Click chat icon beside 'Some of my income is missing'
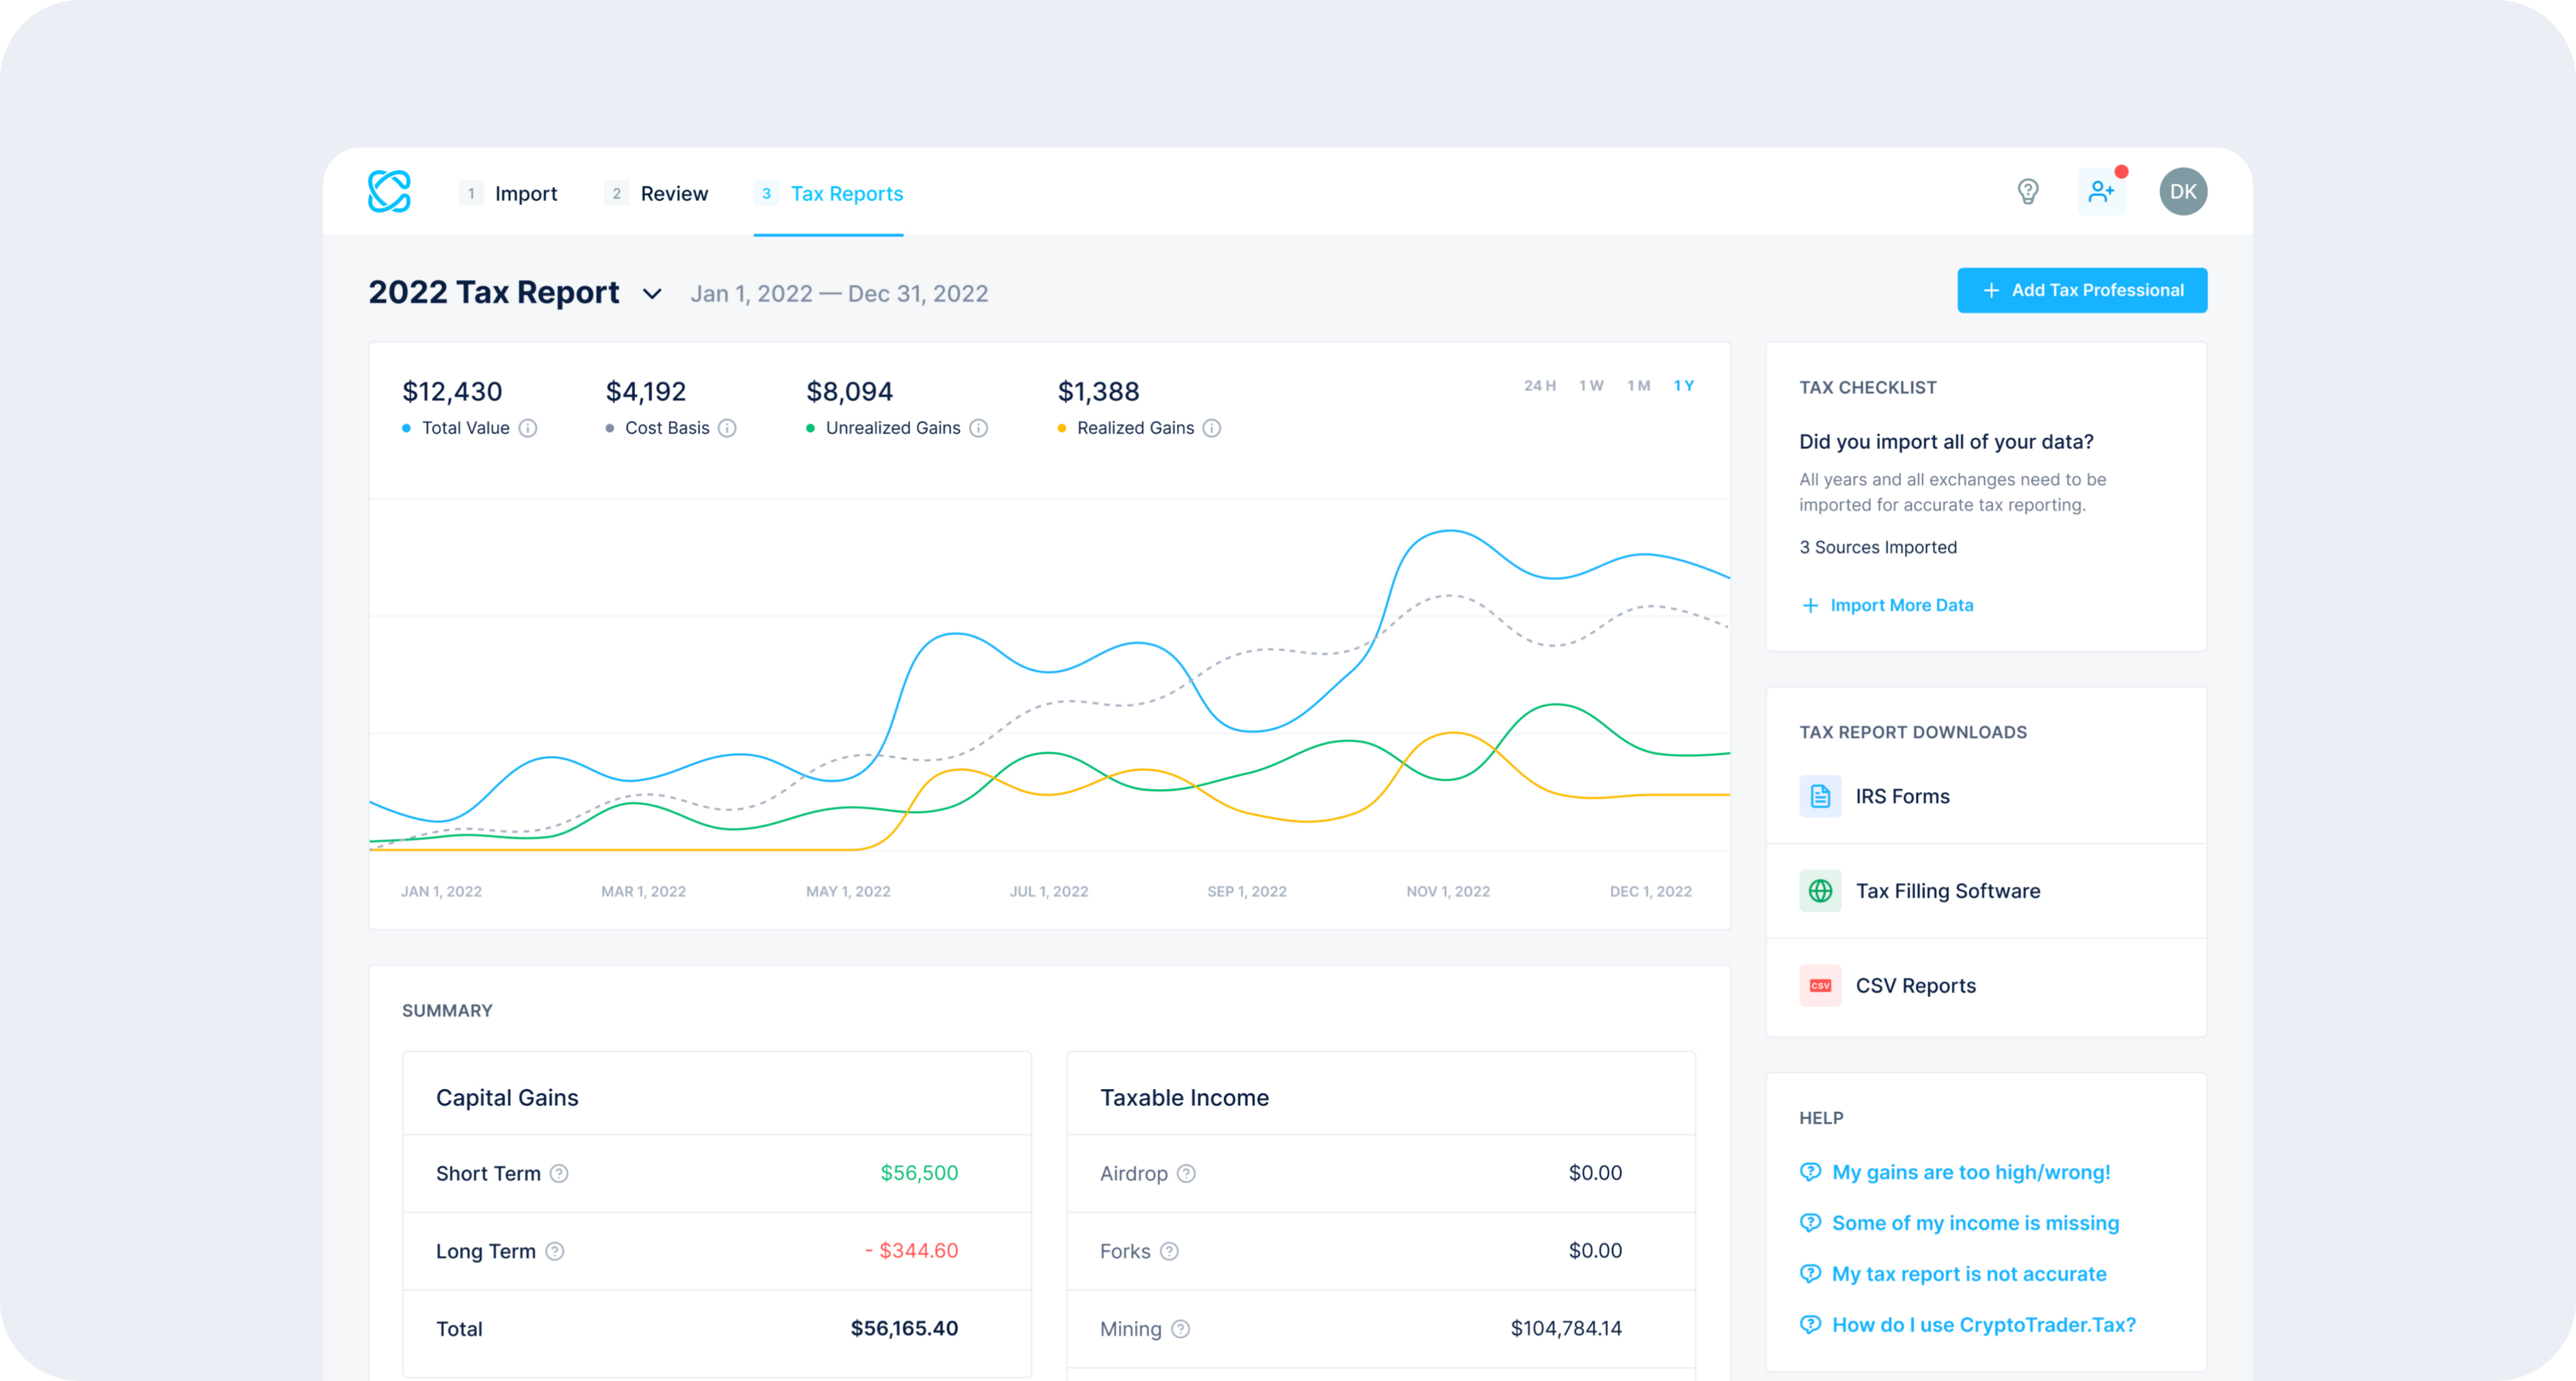Screen dimensions: 2576x1381 1810,1223
